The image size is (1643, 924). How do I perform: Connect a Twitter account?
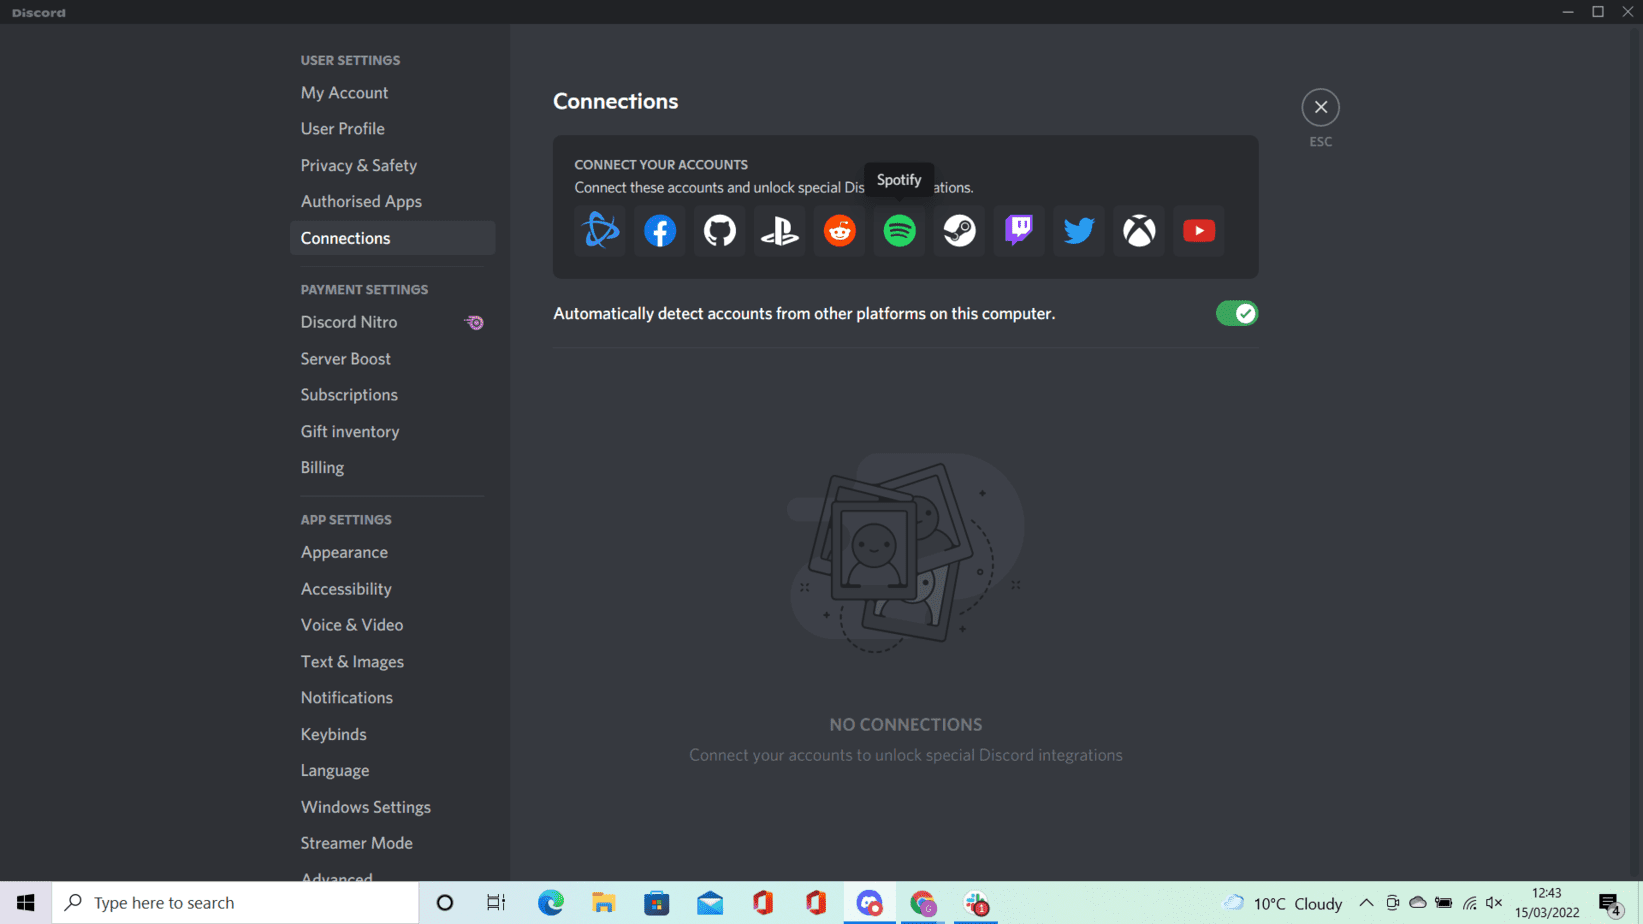[x=1079, y=231]
